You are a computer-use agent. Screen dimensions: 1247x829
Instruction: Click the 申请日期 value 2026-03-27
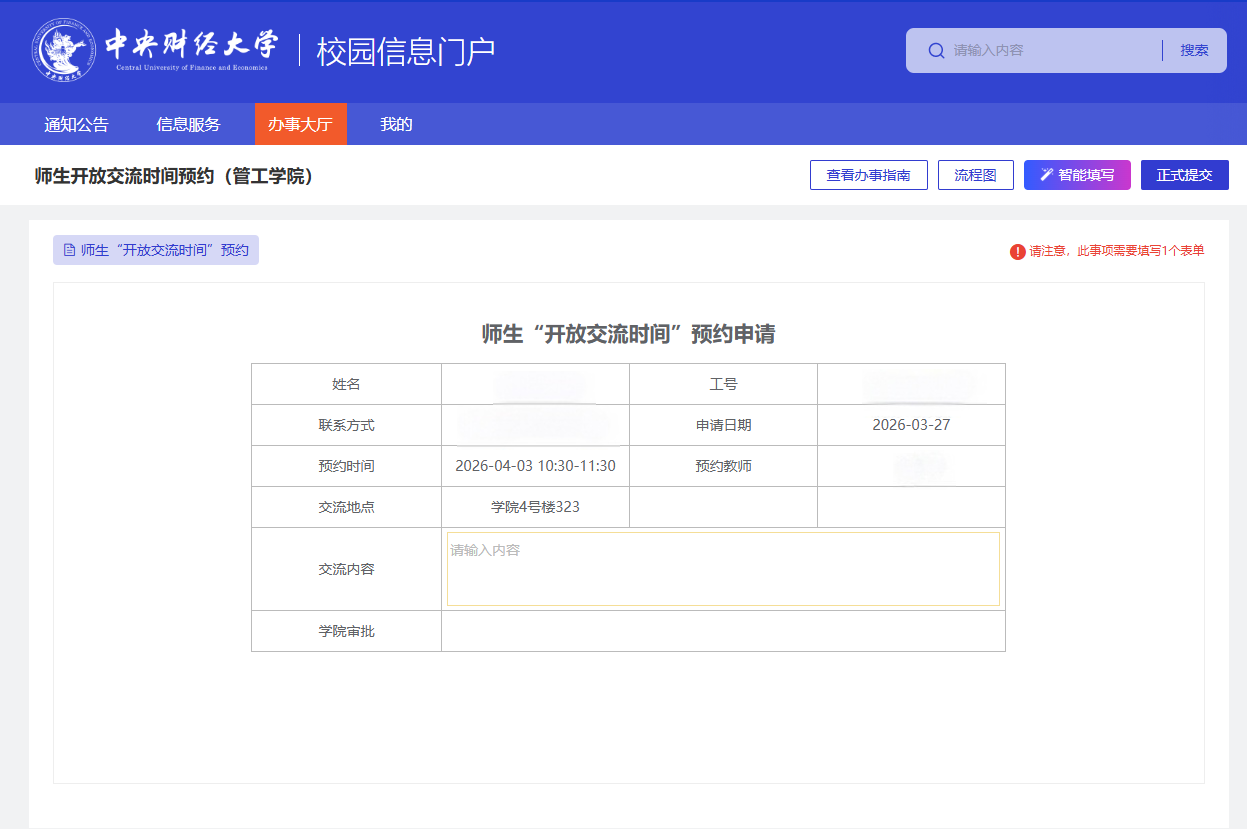point(911,425)
